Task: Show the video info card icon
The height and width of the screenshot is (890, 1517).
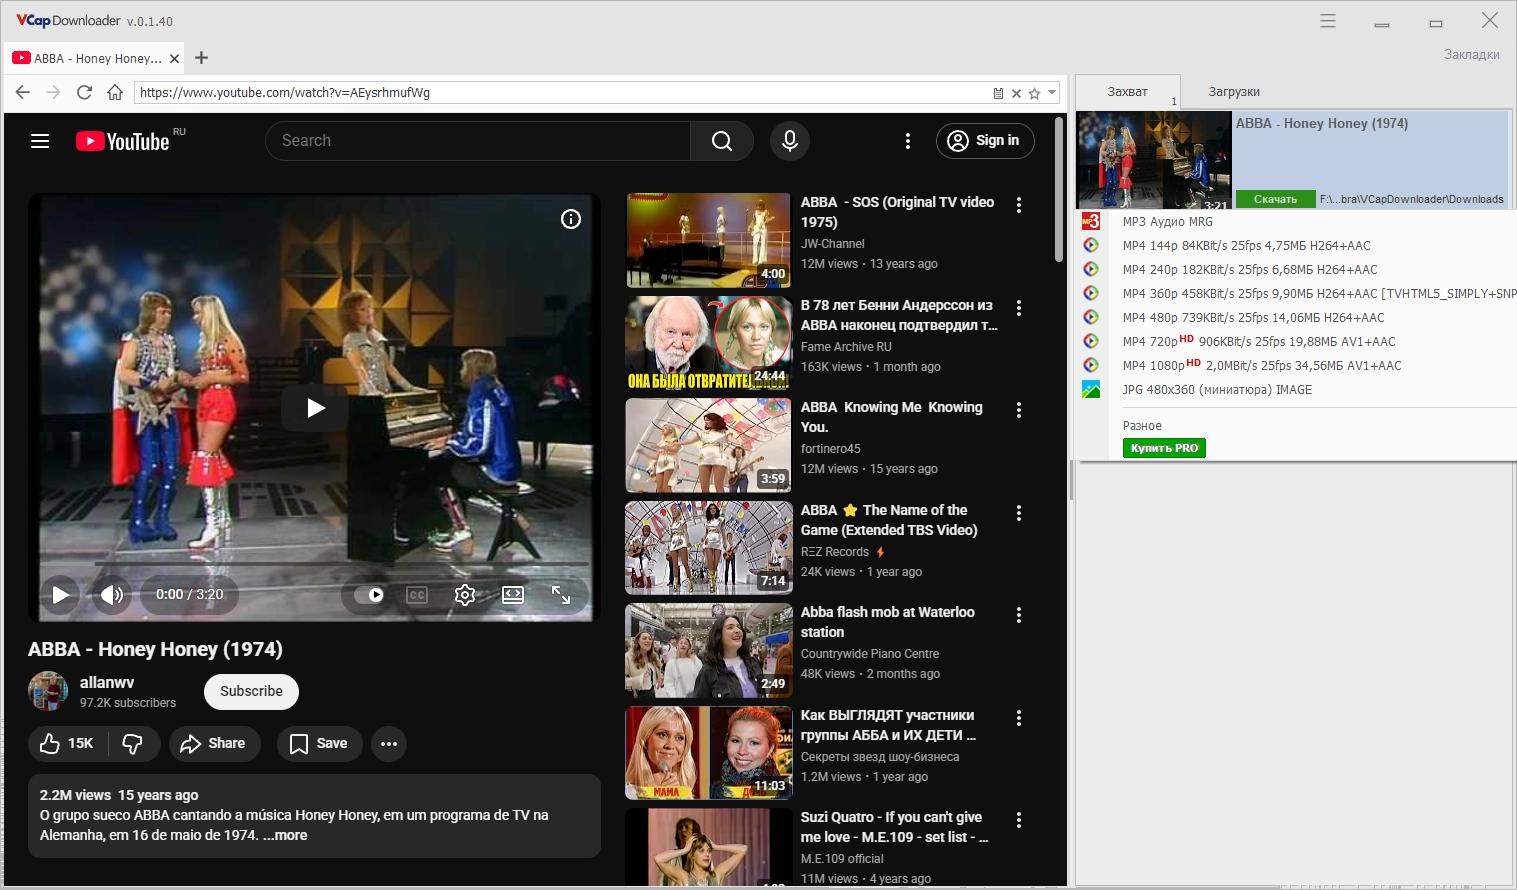Action: pyautogui.click(x=571, y=219)
